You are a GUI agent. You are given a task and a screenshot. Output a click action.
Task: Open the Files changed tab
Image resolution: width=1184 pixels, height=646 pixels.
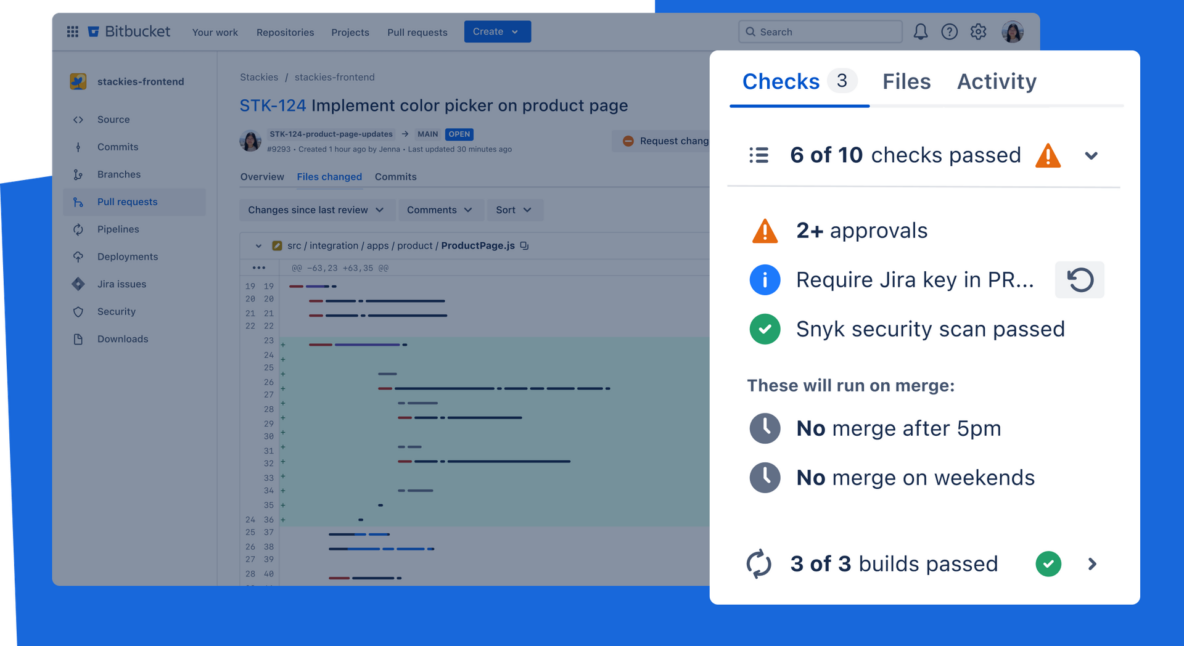(x=329, y=177)
